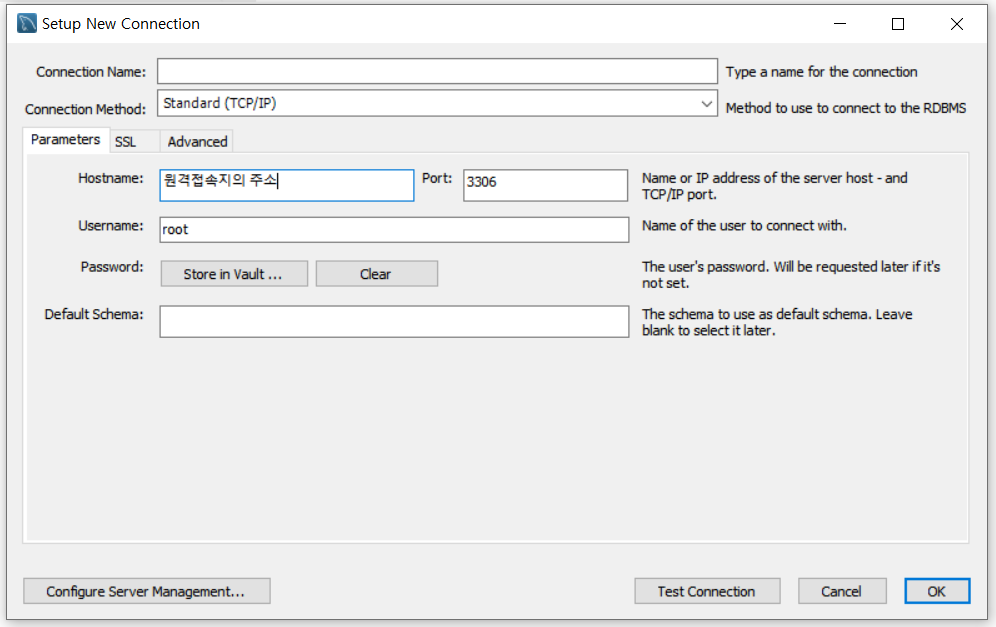Switch to the Parameters tab
The width and height of the screenshot is (996, 627).
[65, 140]
